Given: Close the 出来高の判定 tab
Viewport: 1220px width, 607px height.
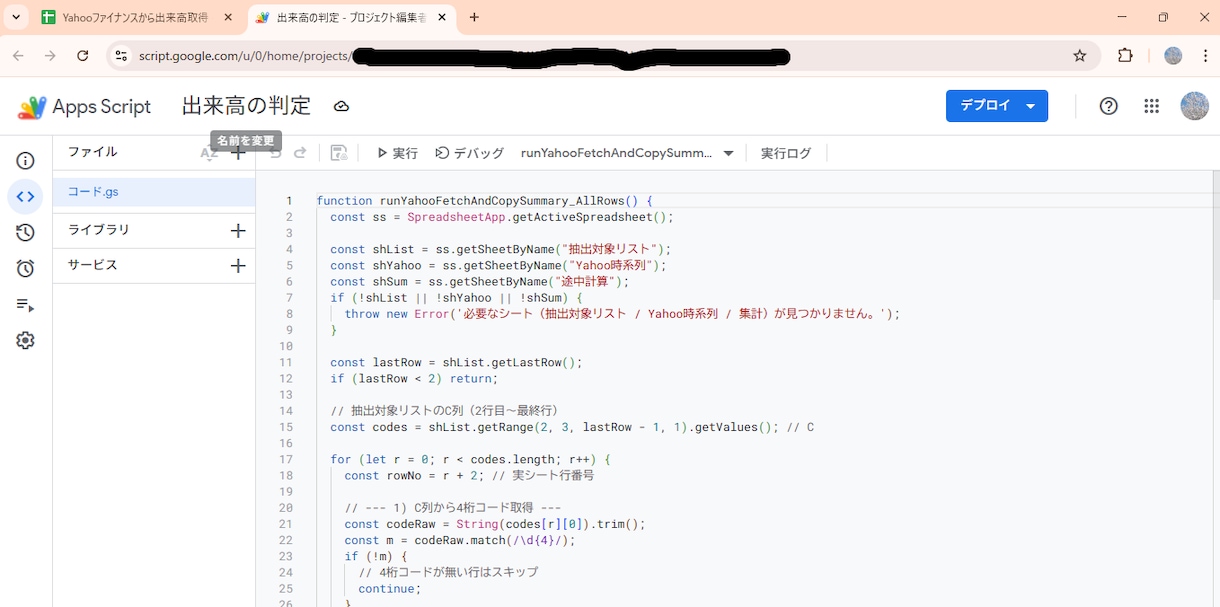Looking at the screenshot, I should point(442,18).
